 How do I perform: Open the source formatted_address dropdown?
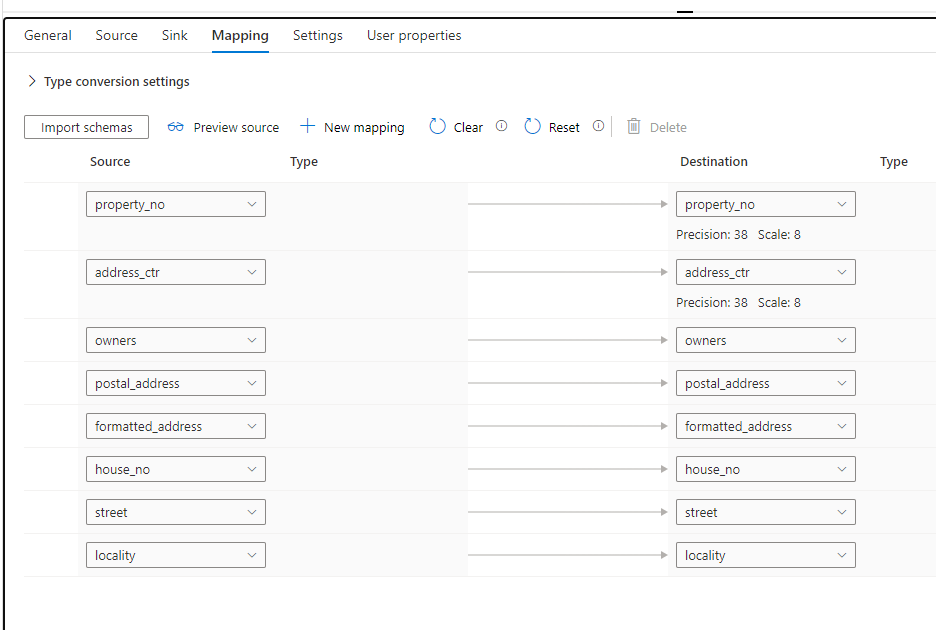pos(176,426)
